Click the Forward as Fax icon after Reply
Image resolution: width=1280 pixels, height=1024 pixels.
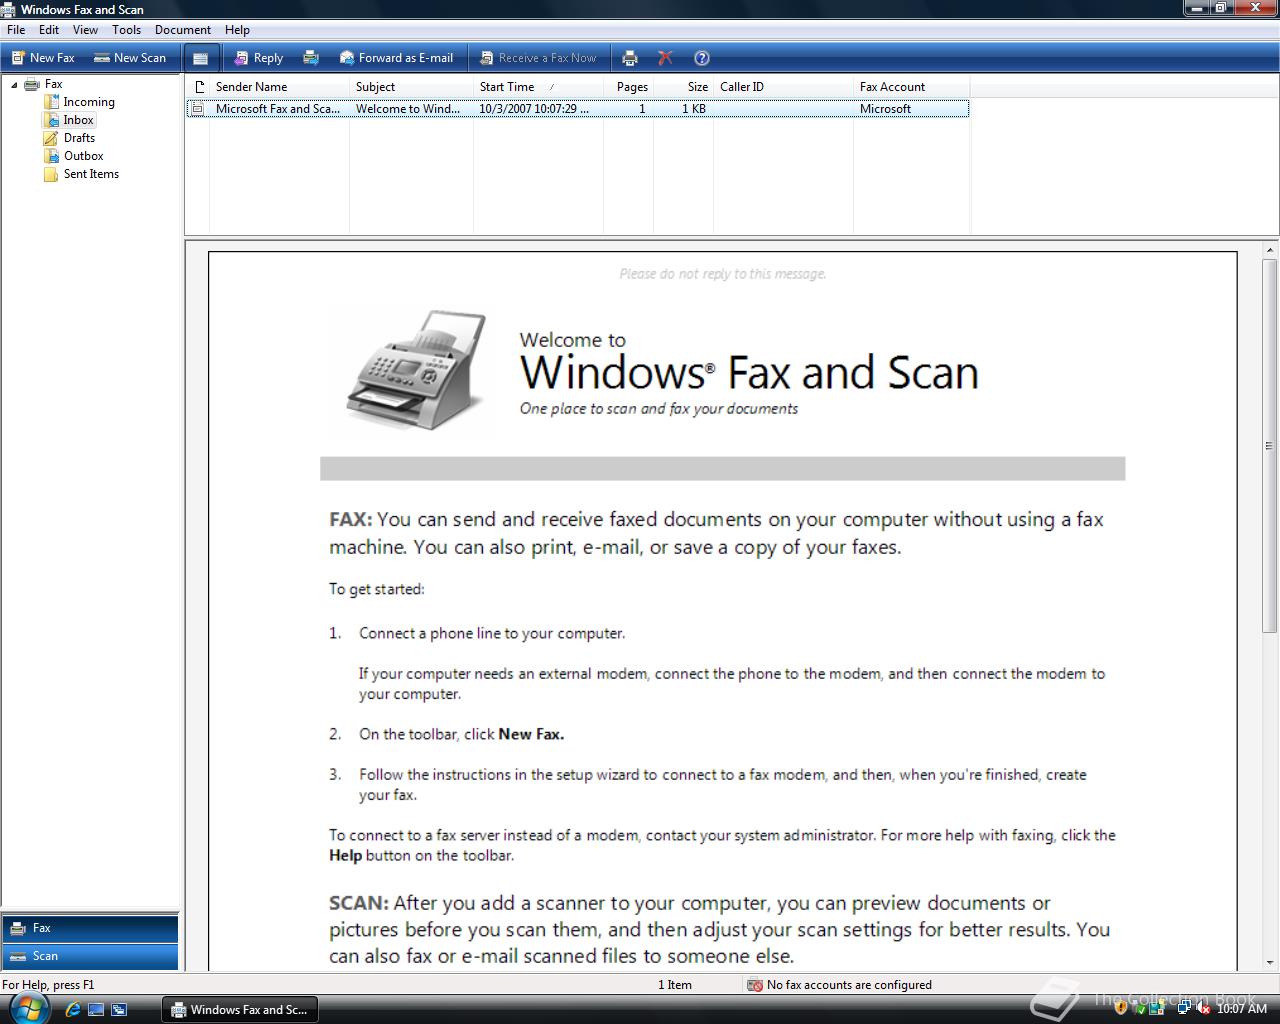pyautogui.click(x=311, y=58)
